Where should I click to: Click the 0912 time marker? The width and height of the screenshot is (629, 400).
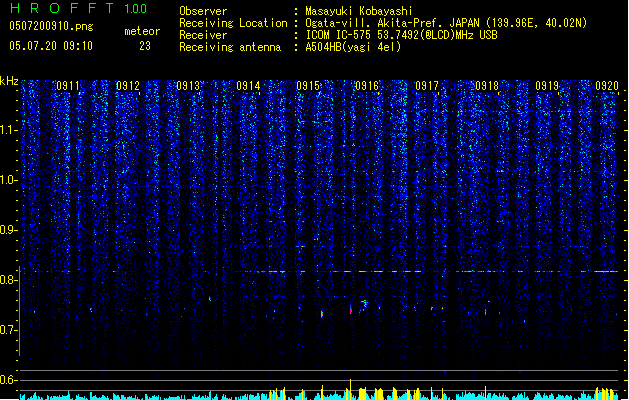128,86
